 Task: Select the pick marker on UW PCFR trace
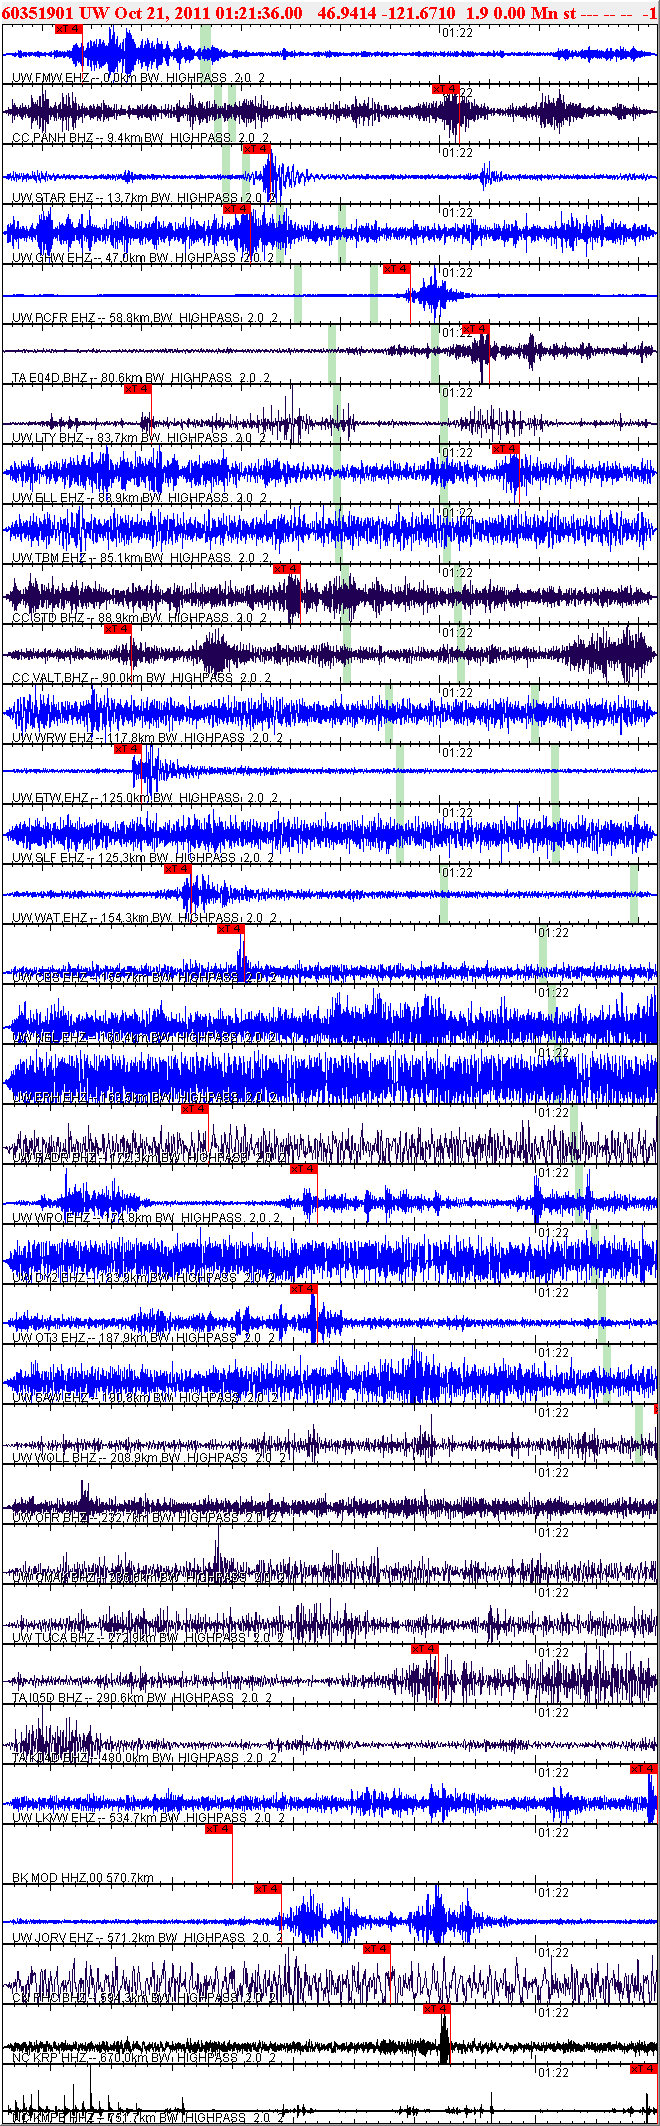coord(397,269)
